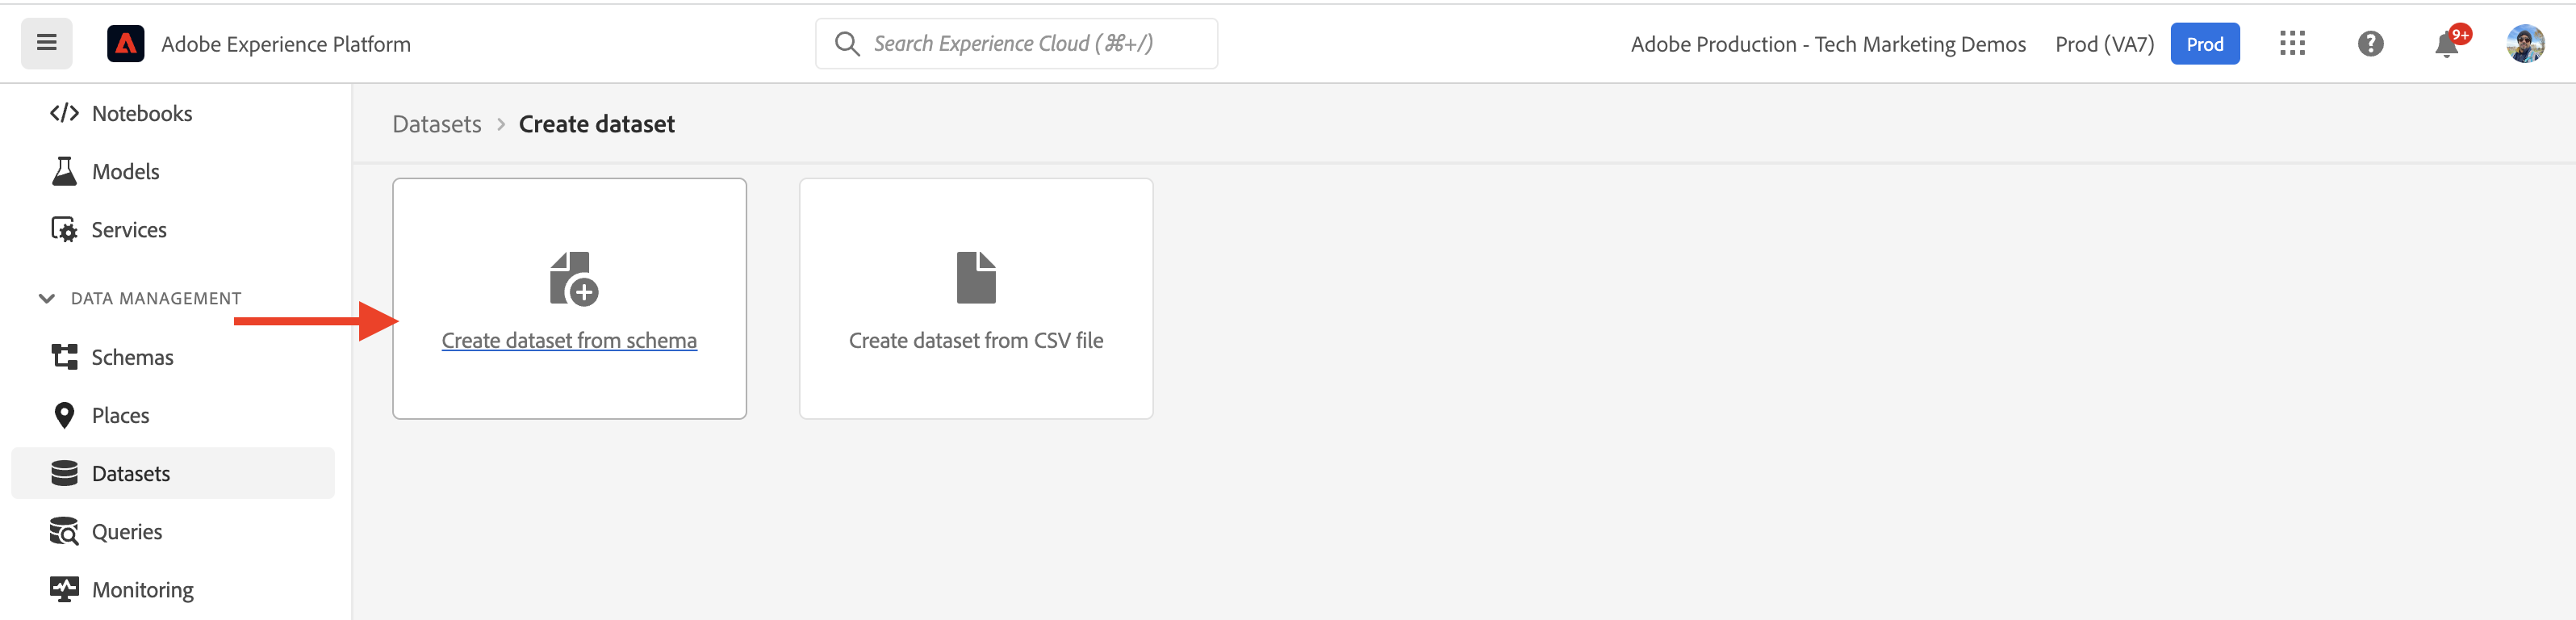Click the Create dataset from schema icon
The height and width of the screenshot is (620, 2576).
pos(574,278)
